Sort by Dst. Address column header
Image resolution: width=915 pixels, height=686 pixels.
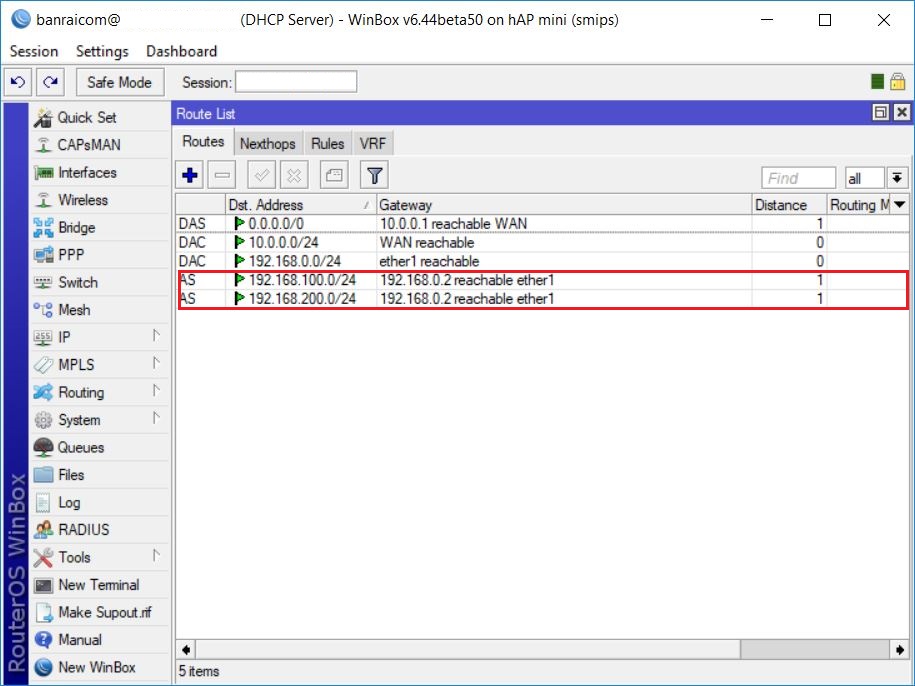(301, 205)
